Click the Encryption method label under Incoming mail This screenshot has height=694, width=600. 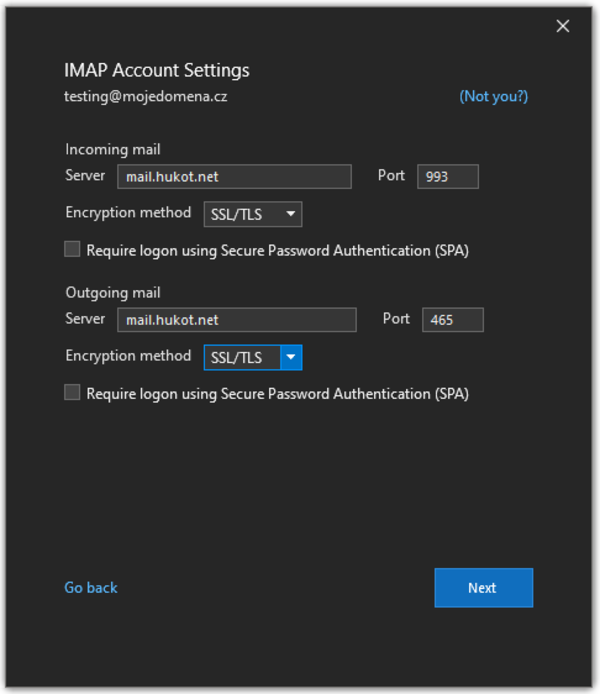pyautogui.click(x=128, y=213)
